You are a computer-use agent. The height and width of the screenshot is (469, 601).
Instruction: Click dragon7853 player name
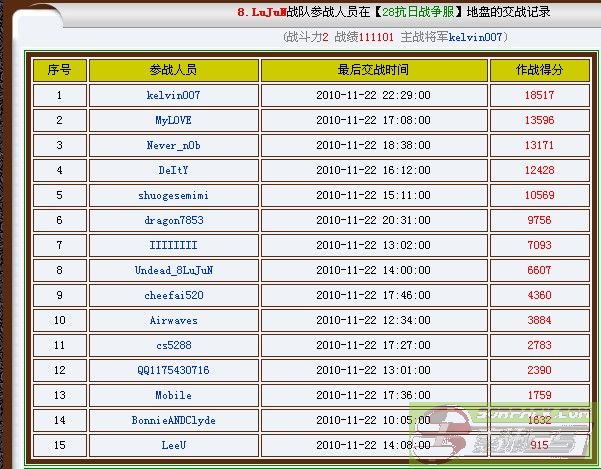pyautogui.click(x=173, y=220)
